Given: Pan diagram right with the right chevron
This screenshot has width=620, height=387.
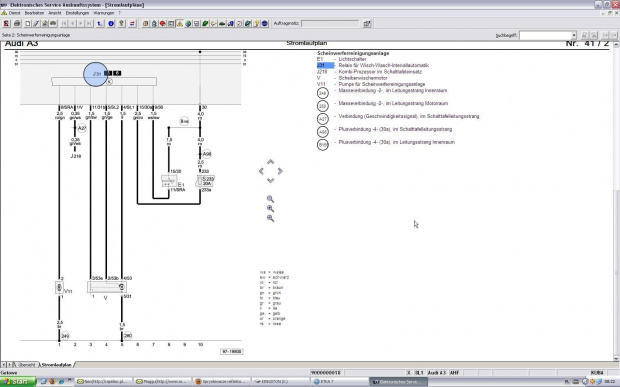Looking at the screenshot, I should click(x=280, y=171).
